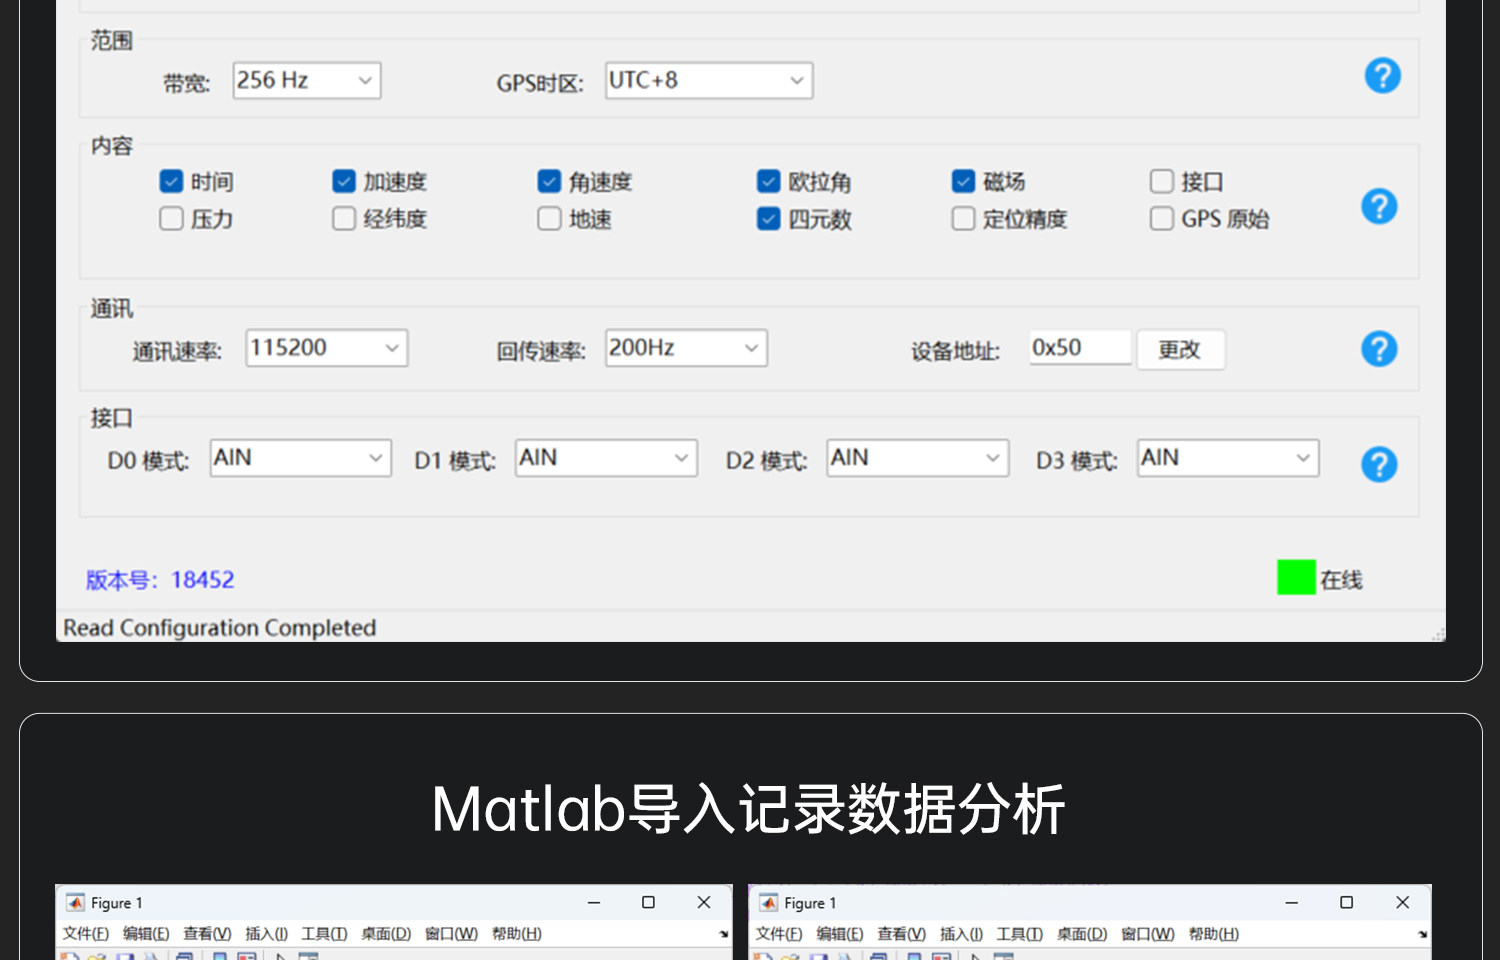Click dock arrow icon in left Figure 1 menu bar

723,934
